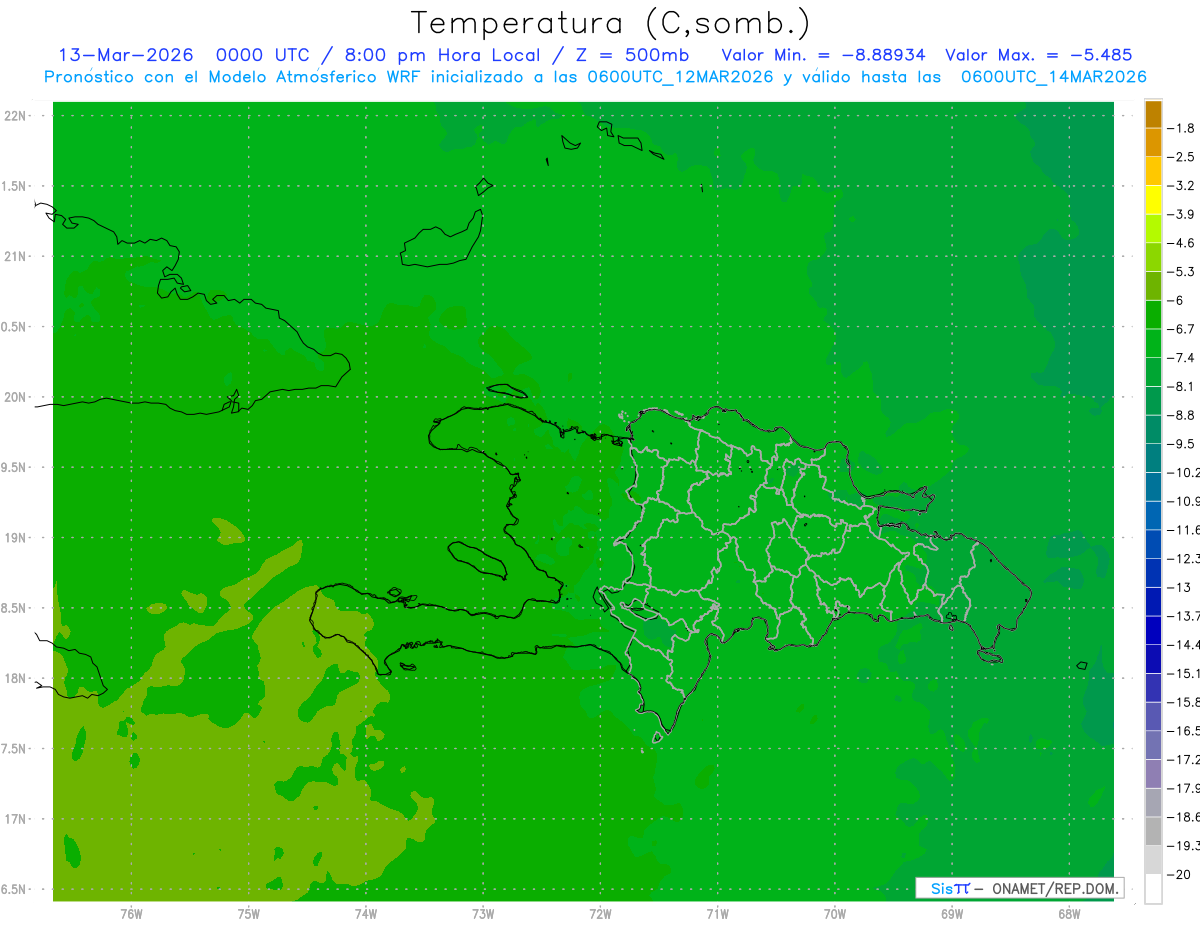Click the white swatch below -20

point(1153,889)
